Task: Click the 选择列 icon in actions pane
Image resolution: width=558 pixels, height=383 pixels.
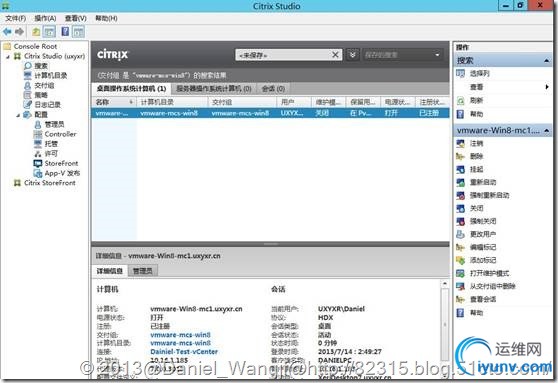Action: 460,73
